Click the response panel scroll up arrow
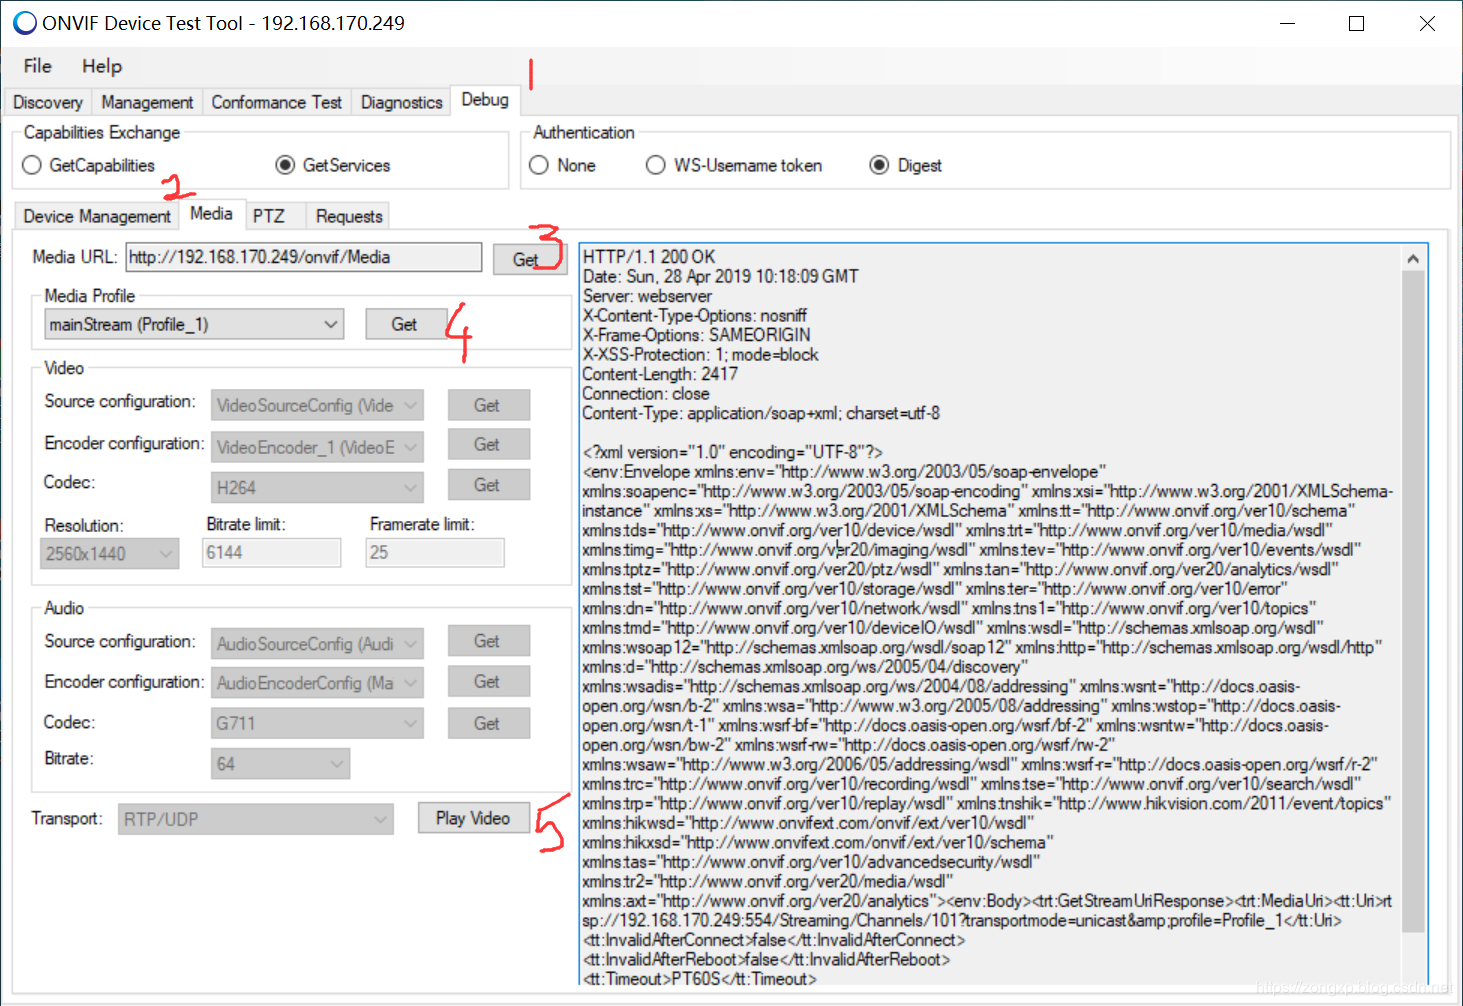 [1413, 259]
